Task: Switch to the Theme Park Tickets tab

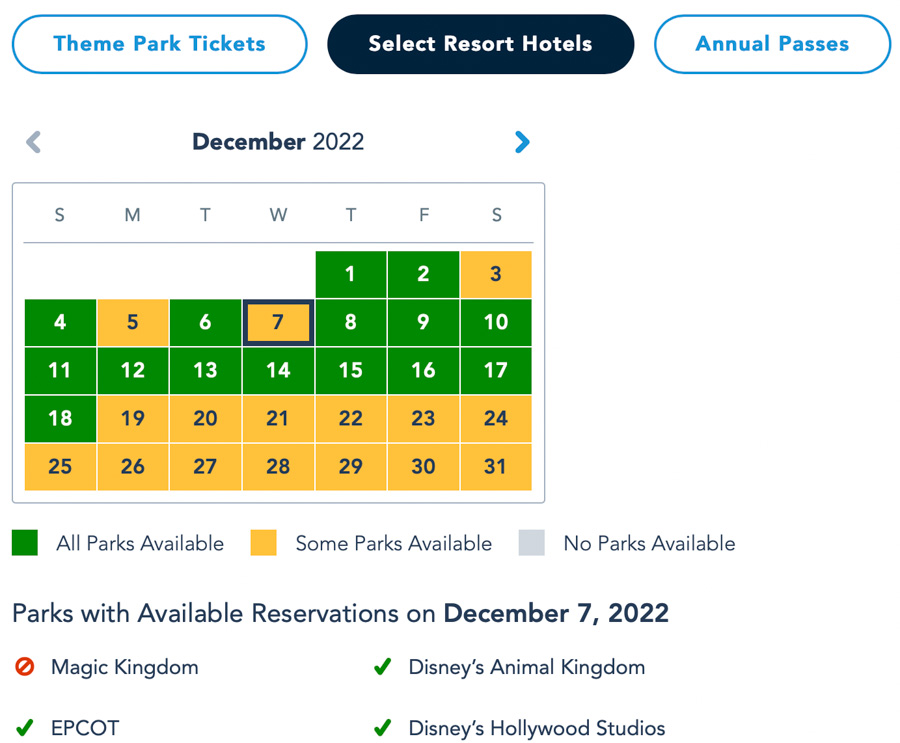Action: pos(159,44)
